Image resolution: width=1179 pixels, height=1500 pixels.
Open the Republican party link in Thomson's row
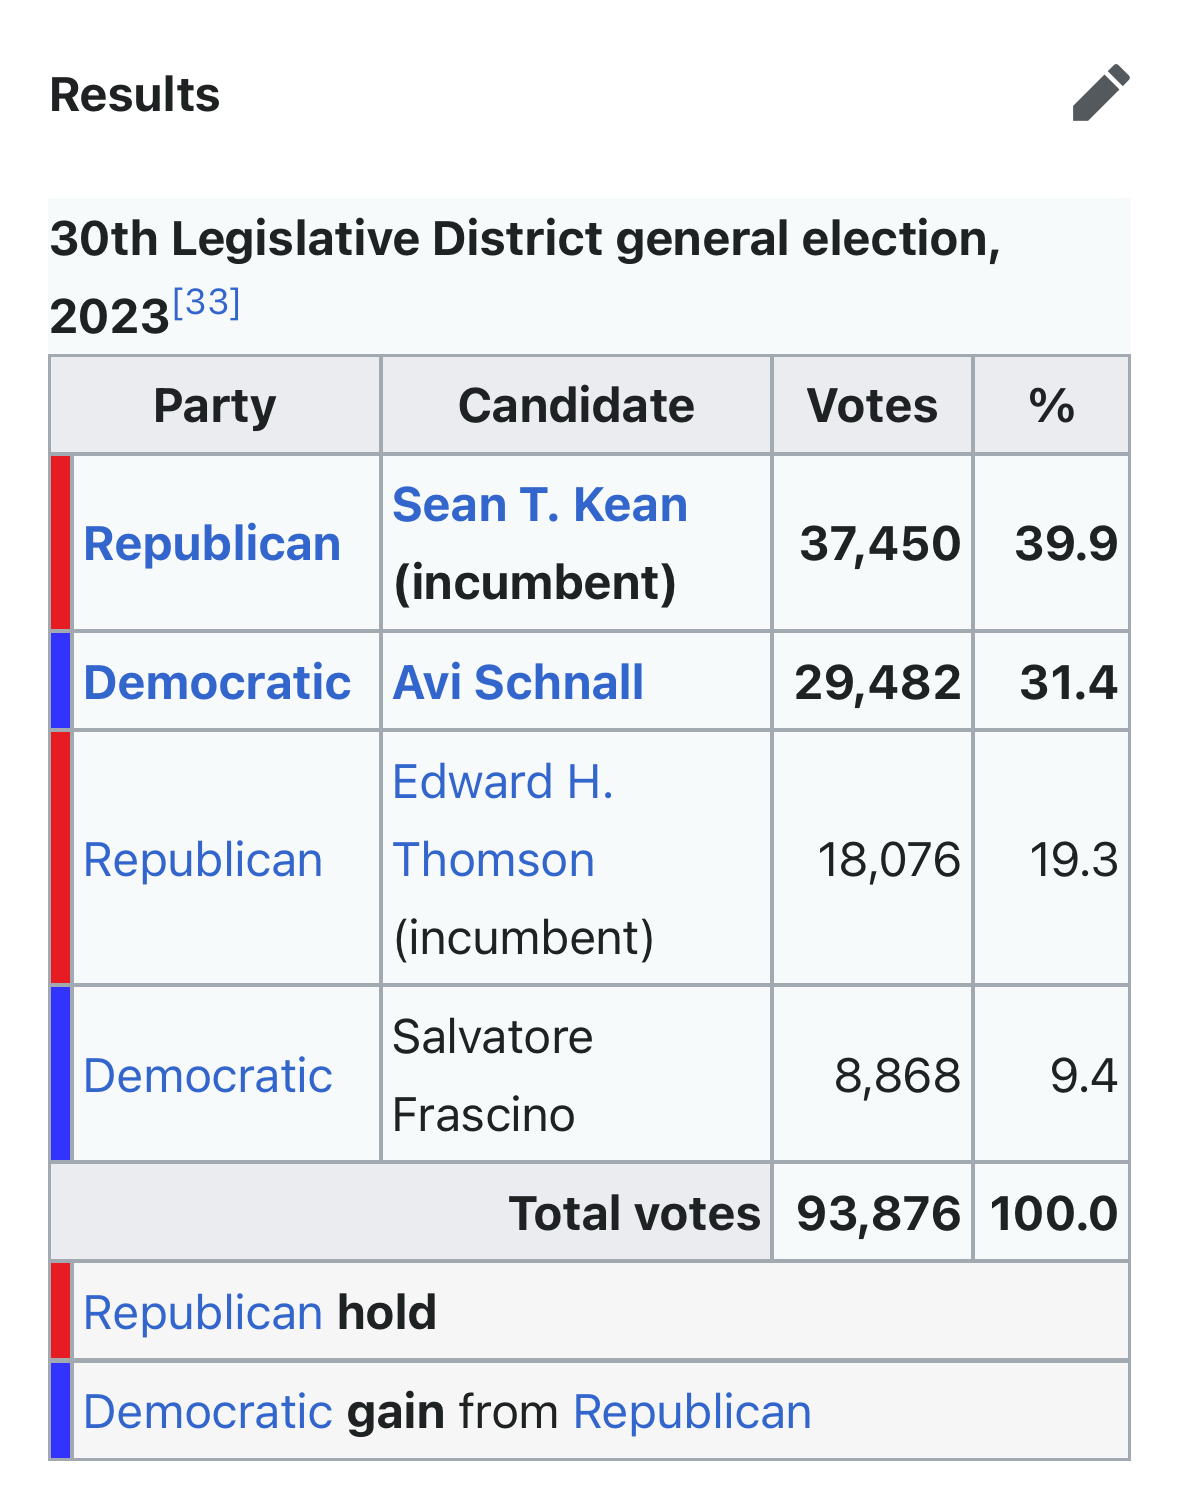[203, 860]
